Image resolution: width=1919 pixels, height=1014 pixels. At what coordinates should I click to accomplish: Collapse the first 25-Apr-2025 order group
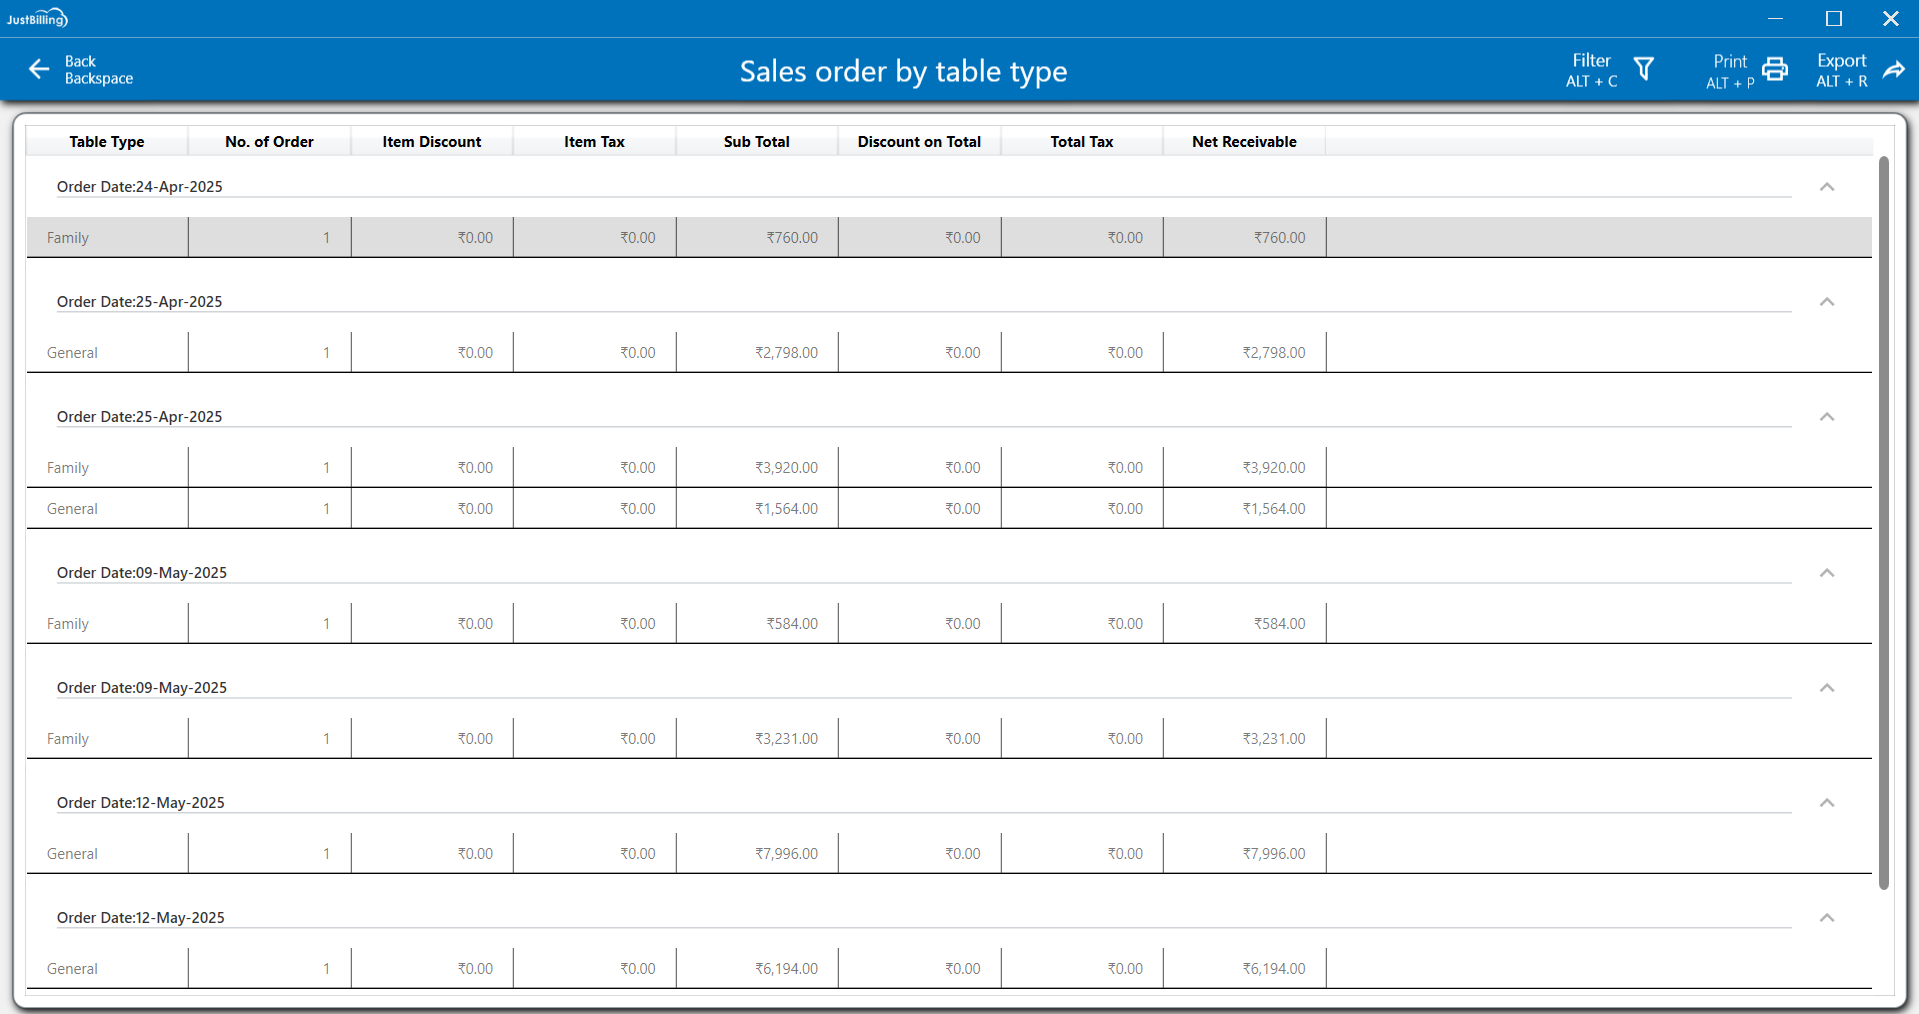(1826, 302)
